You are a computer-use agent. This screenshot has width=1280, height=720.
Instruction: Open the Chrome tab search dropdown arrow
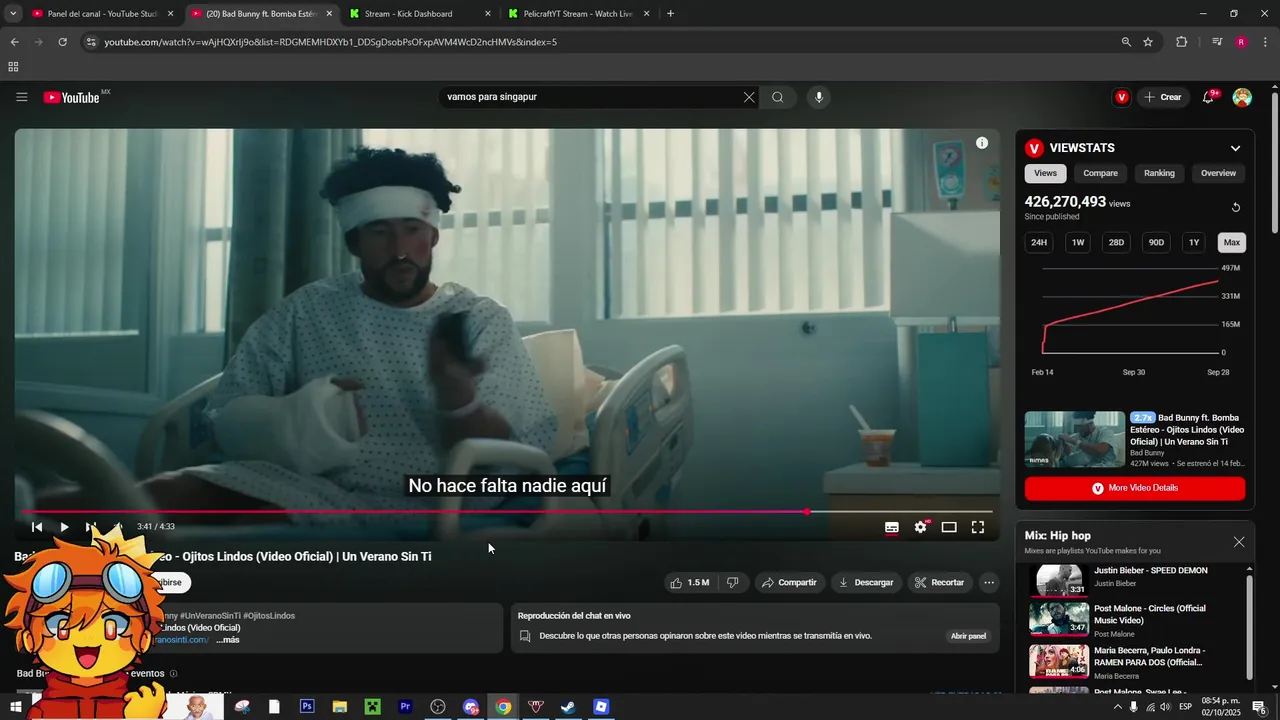click(x=13, y=14)
